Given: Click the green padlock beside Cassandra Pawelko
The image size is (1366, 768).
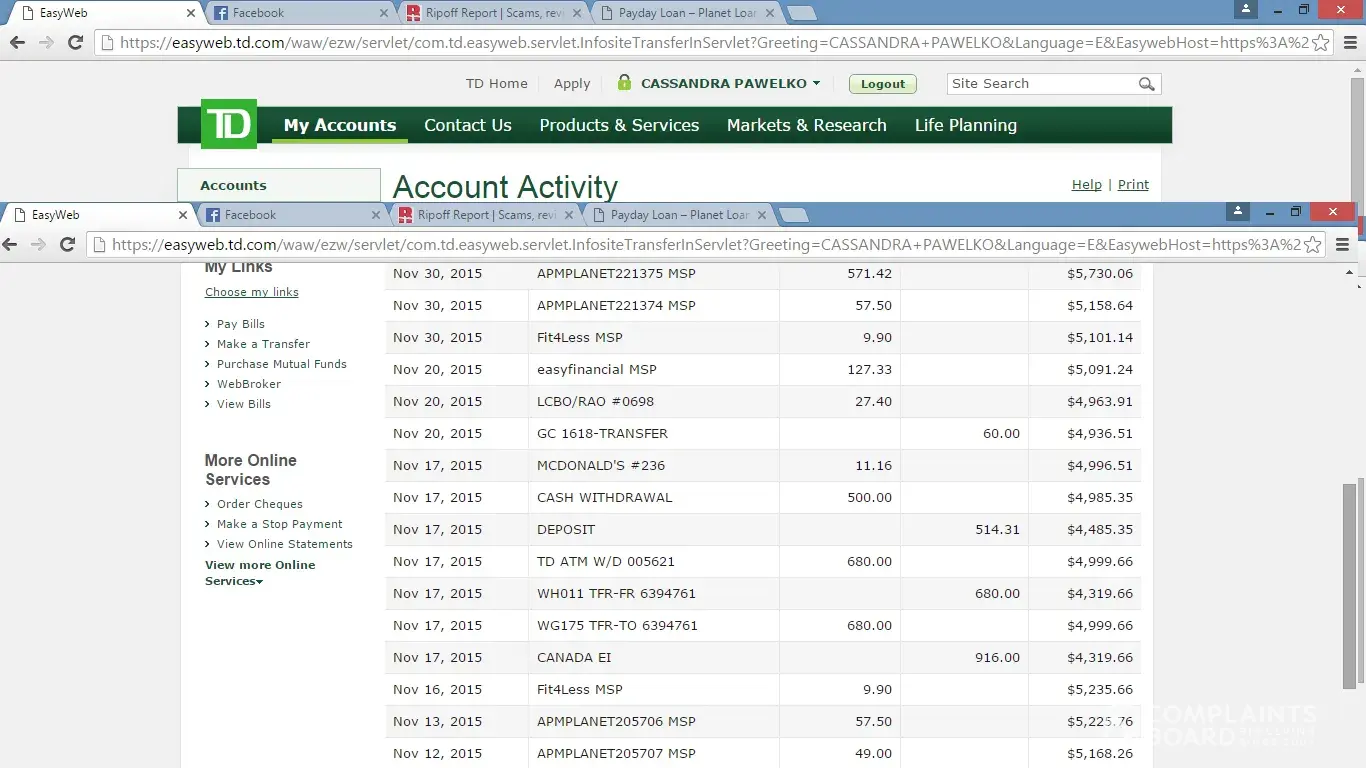Looking at the screenshot, I should pos(624,83).
